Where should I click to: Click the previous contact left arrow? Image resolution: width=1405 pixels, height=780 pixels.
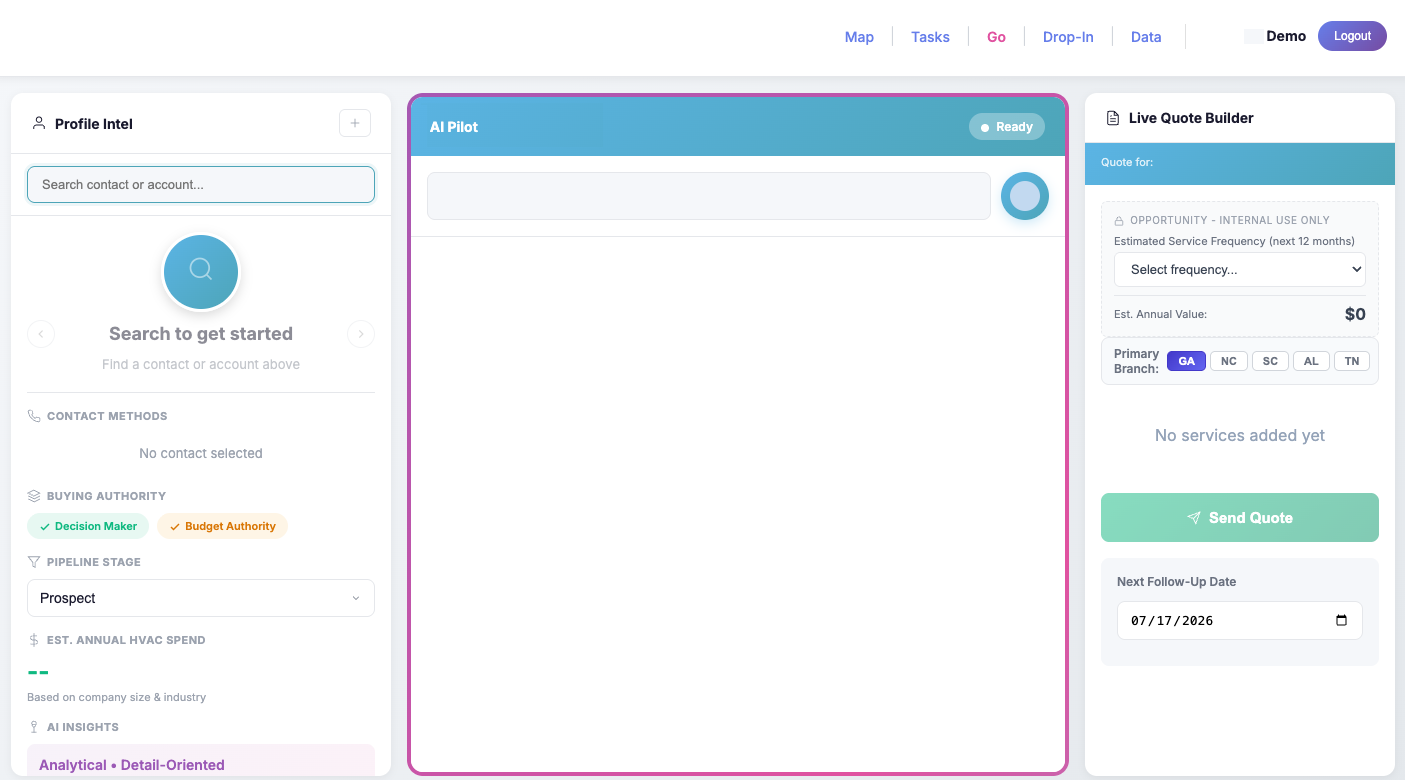click(41, 334)
